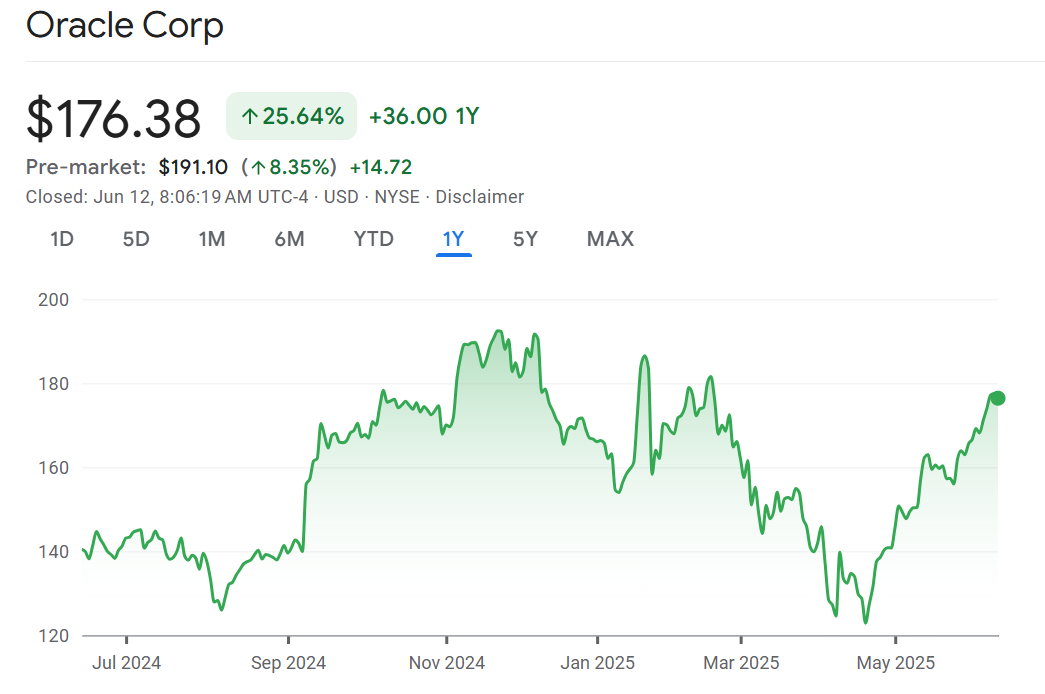Click the green endpoint dot on the chart line
The height and width of the screenshot is (694, 1045).
pyautogui.click(x=997, y=398)
